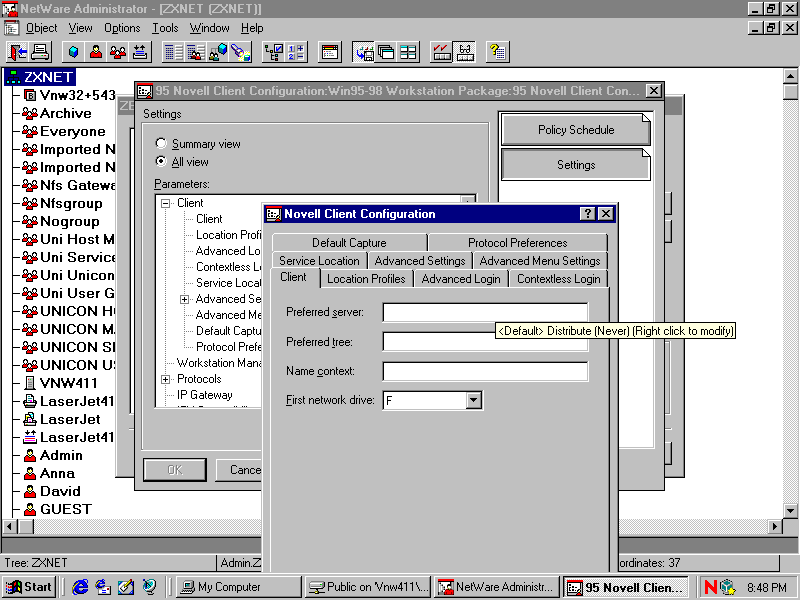This screenshot has width=800, height=600.
Task: Open the Object menu
Action: coord(41,28)
